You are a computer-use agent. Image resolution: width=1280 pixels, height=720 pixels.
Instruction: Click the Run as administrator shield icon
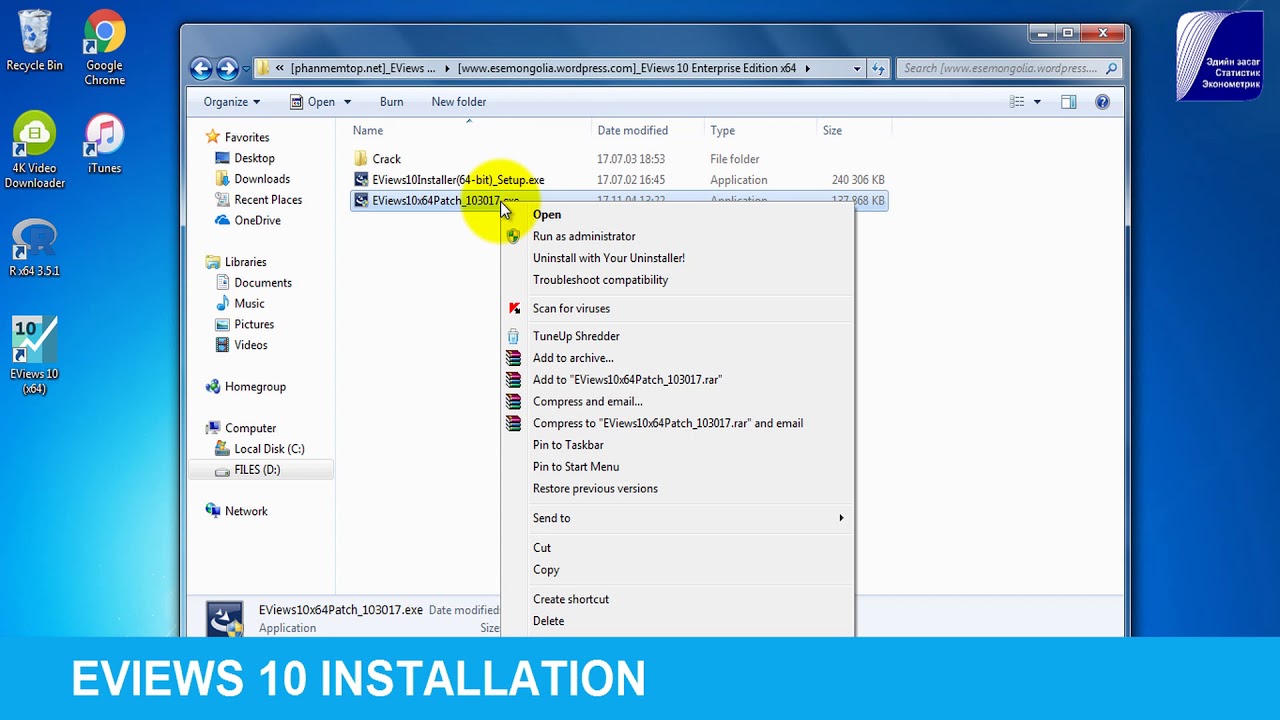pyautogui.click(x=514, y=236)
